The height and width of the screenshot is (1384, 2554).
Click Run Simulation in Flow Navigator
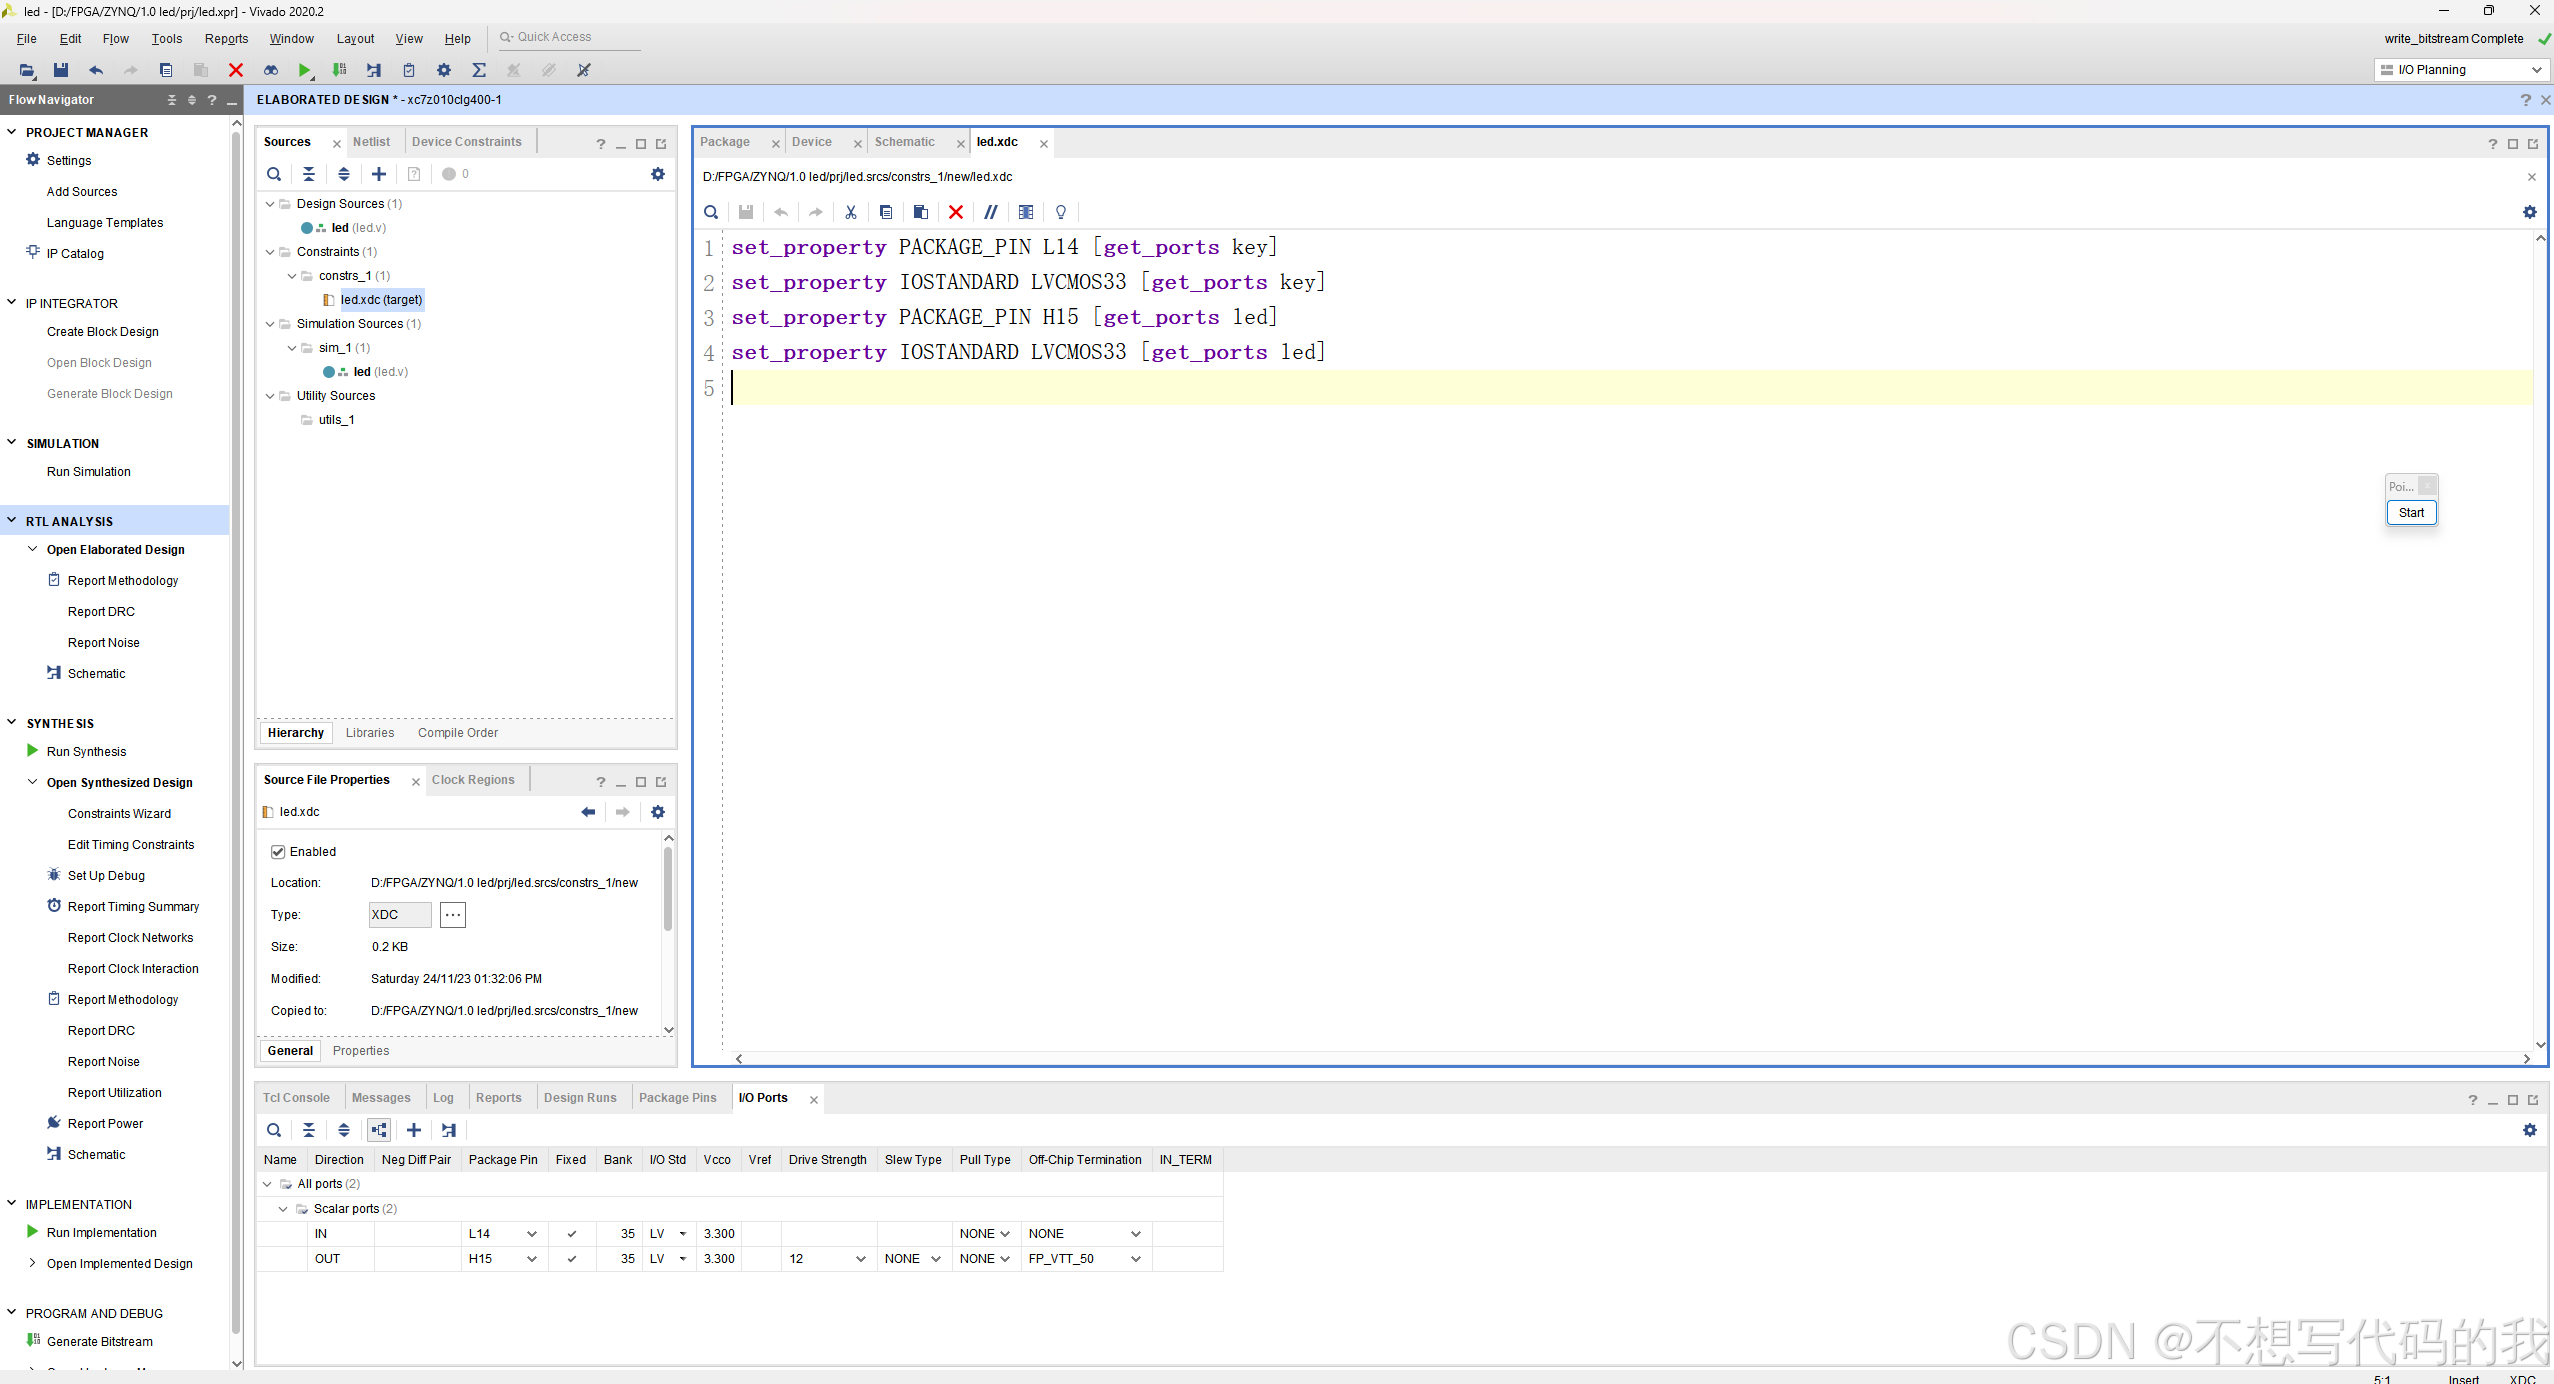87,470
